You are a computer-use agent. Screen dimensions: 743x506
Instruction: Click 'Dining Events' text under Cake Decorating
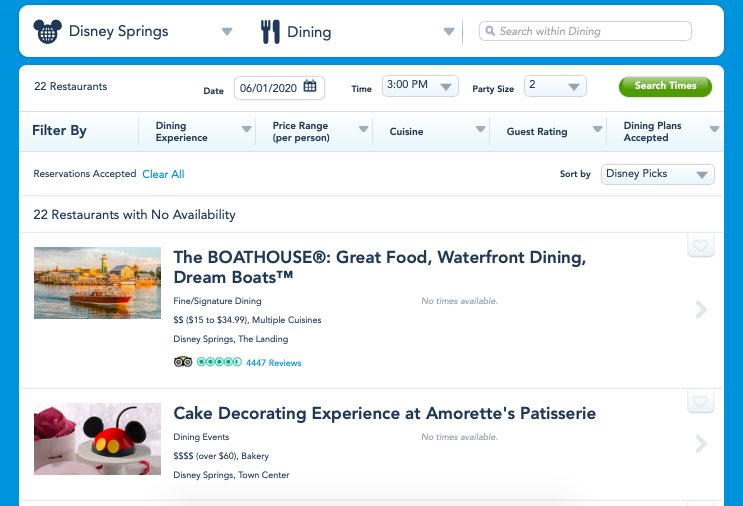[201, 437]
